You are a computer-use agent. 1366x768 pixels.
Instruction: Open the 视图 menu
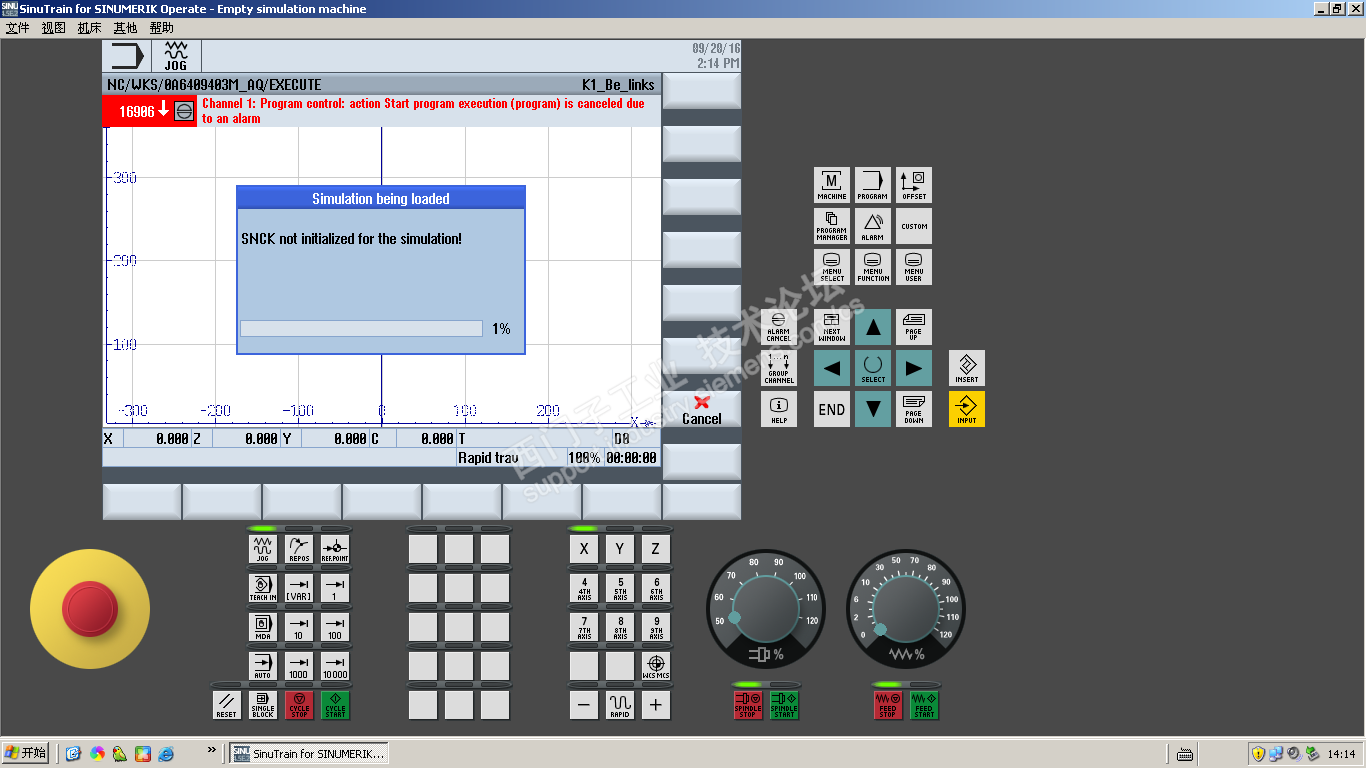click(53, 28)
